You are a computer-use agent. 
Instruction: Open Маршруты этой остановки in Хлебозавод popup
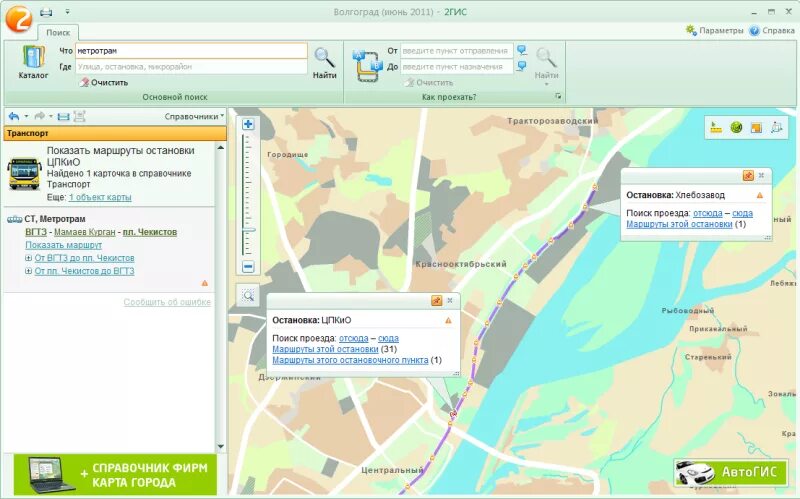pyautogui.click(x=679, y=224)
